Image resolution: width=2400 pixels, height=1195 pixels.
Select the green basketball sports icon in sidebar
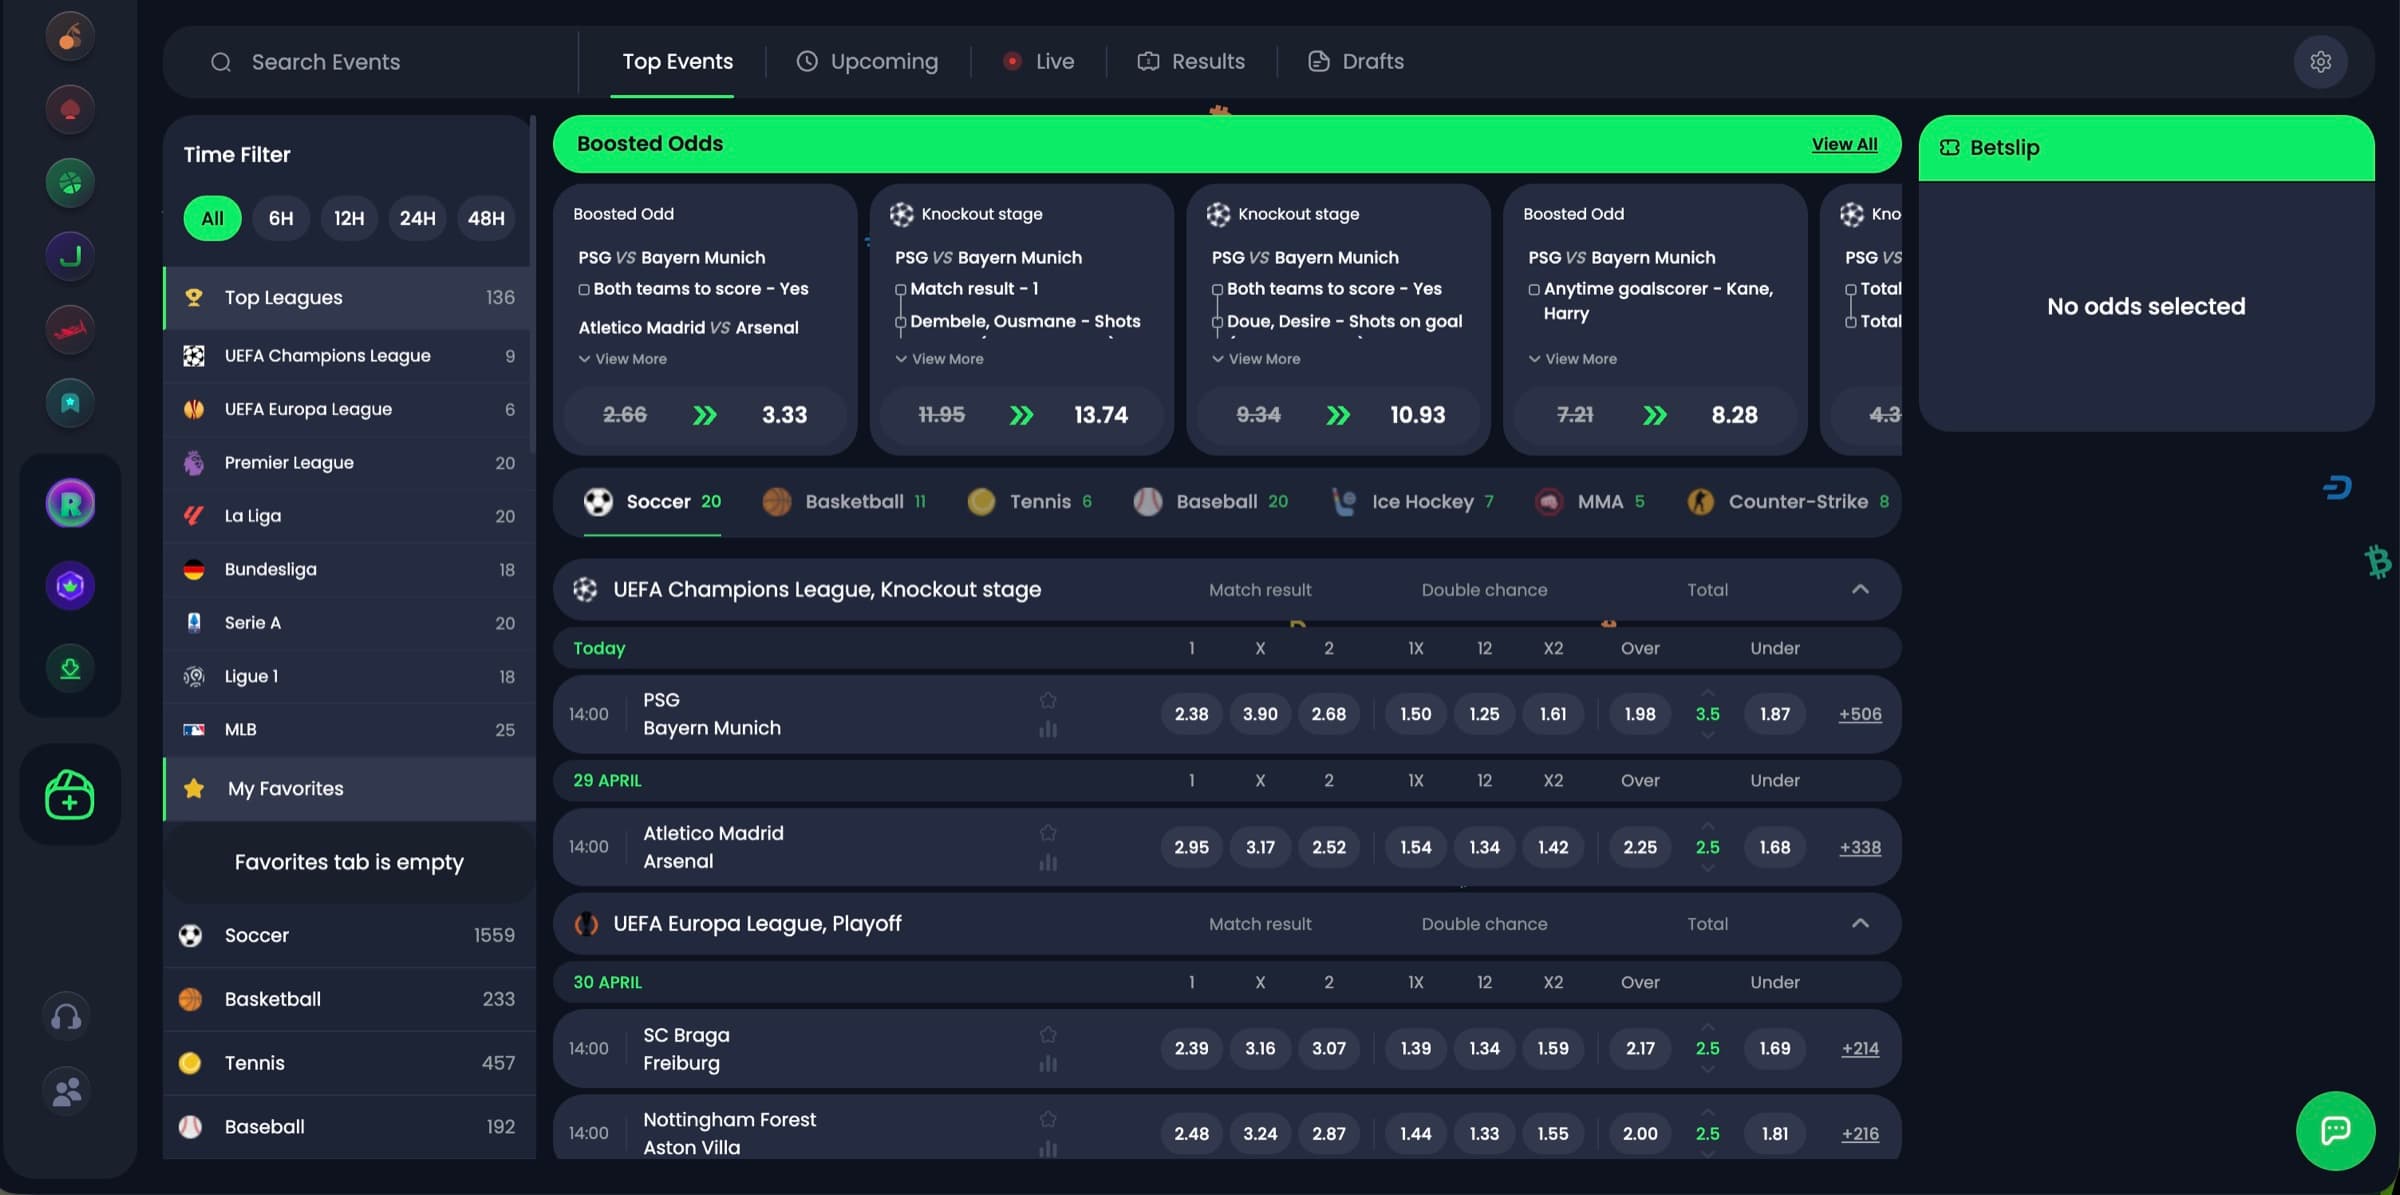(70, 183)
